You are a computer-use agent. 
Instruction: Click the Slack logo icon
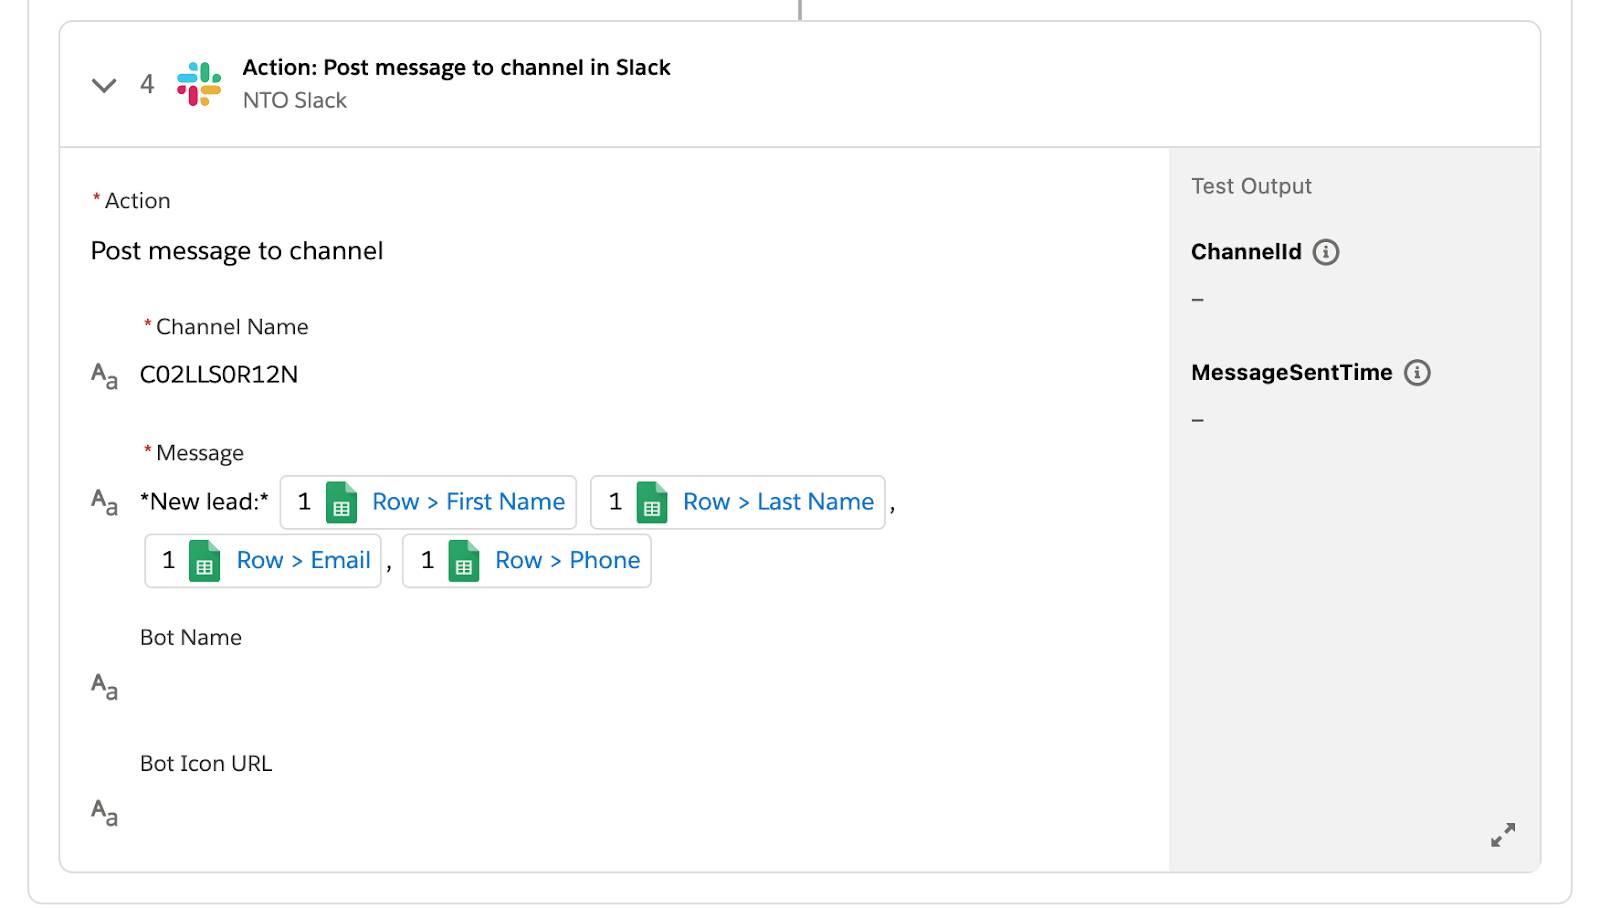(199, 84)
